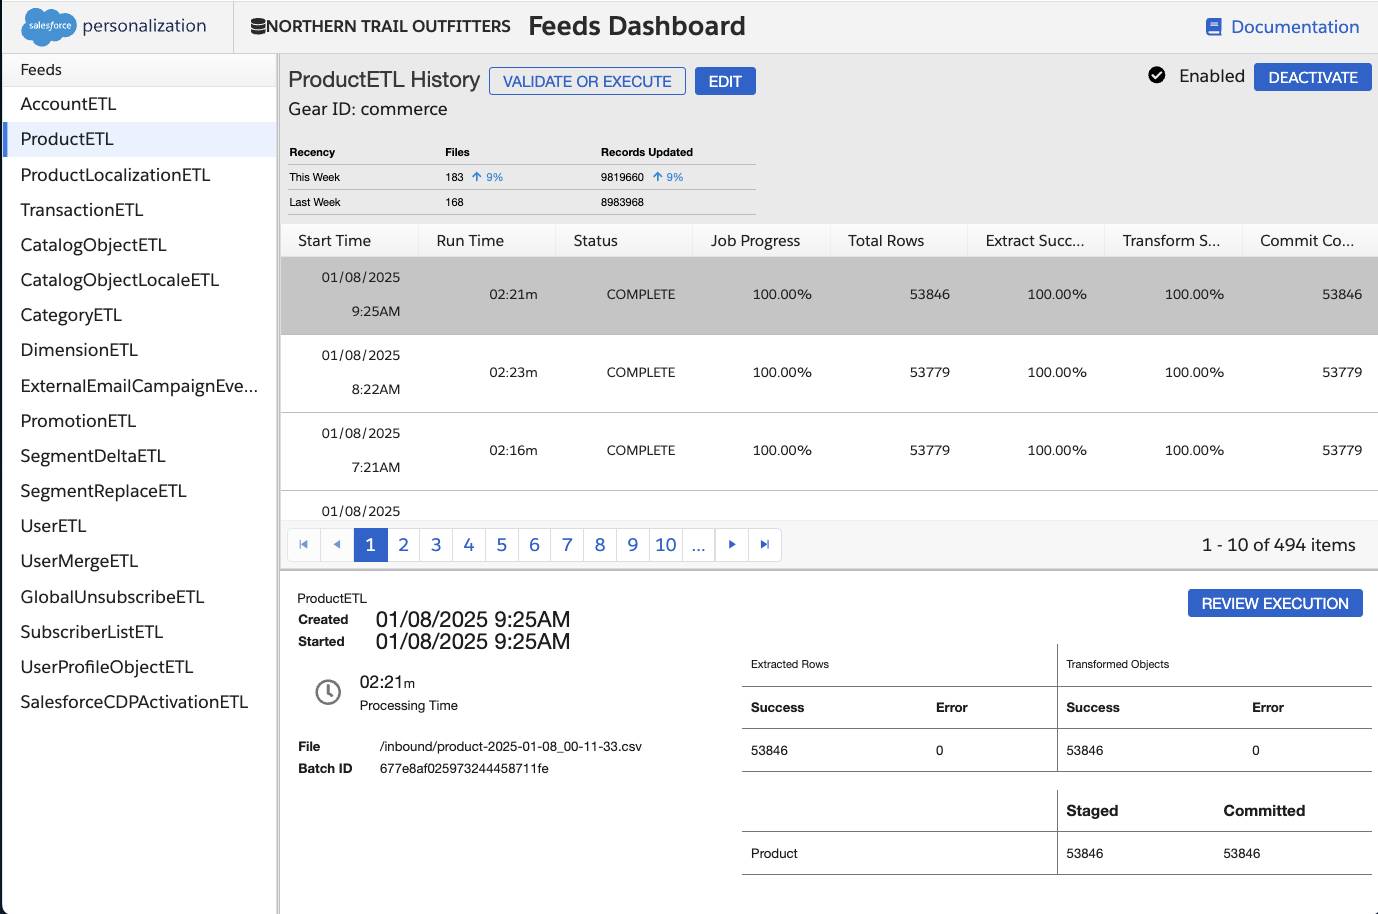This screenshot has width=1378, height=914.
Task: Click the Documentation book icon
Action: click(1214, 27)
